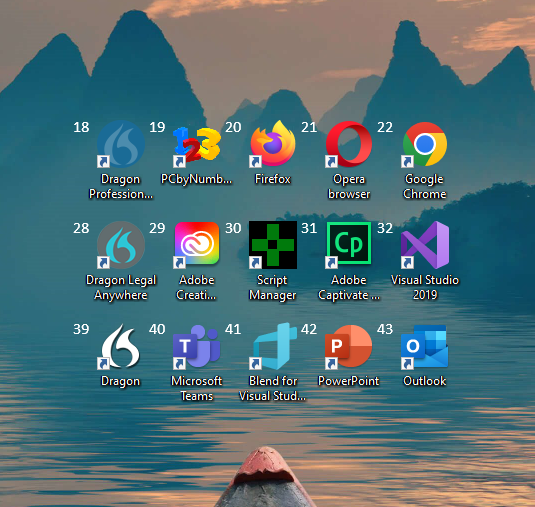The height and width of the screenshot is (507, 535).
Task: Click the white Dragon flame icon
Action: [121, 346]
